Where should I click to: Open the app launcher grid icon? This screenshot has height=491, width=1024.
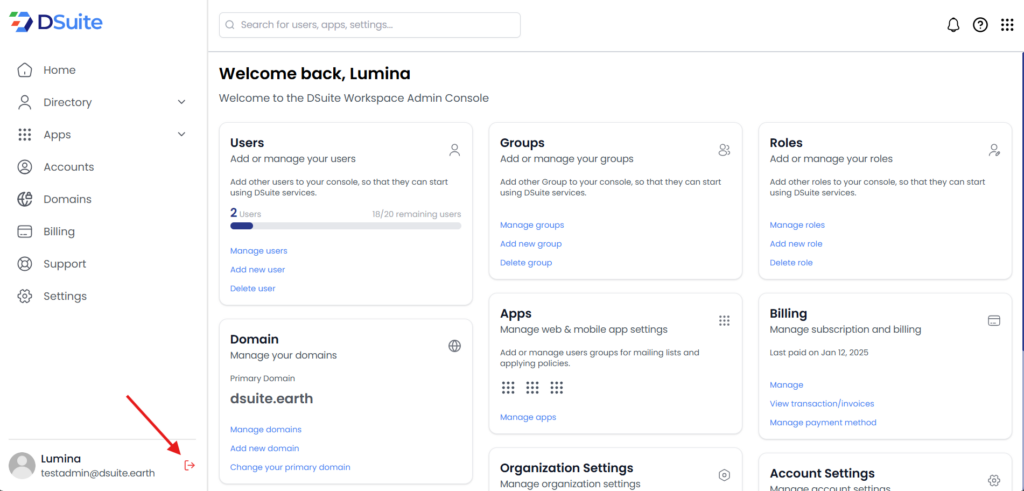pos(1007,25)
